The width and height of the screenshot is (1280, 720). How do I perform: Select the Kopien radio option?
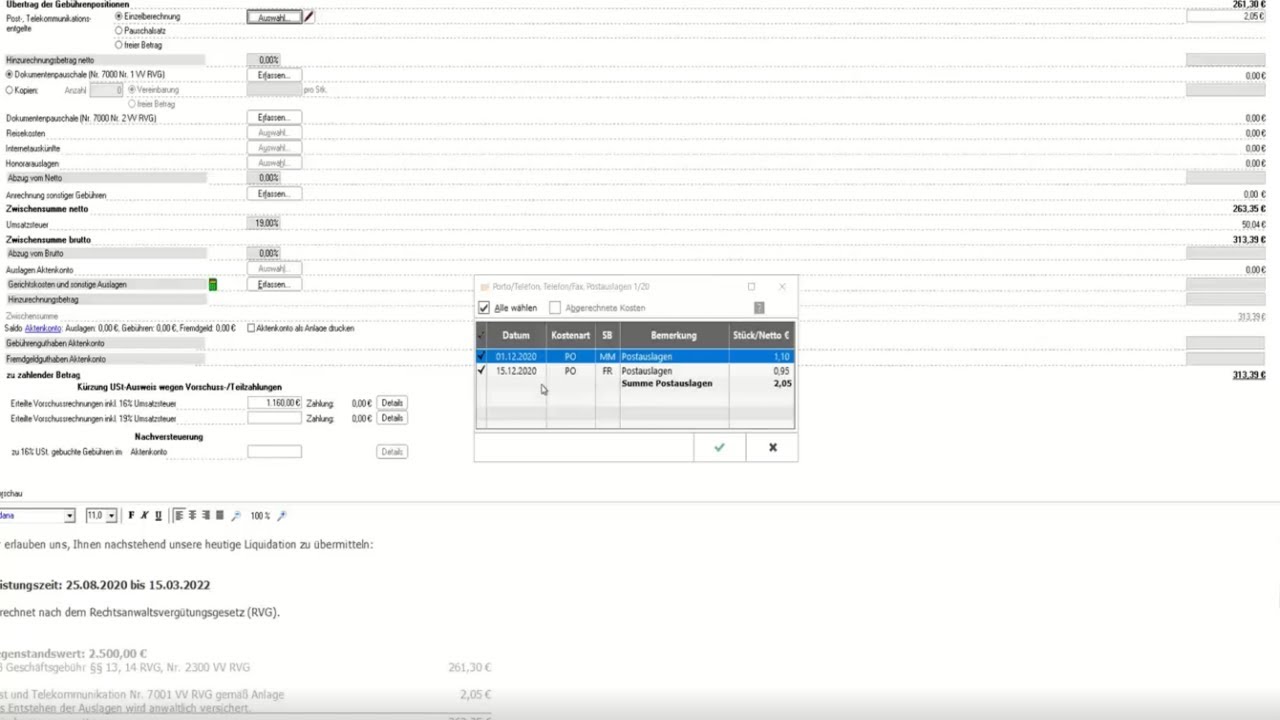click(x=10, y=90)
